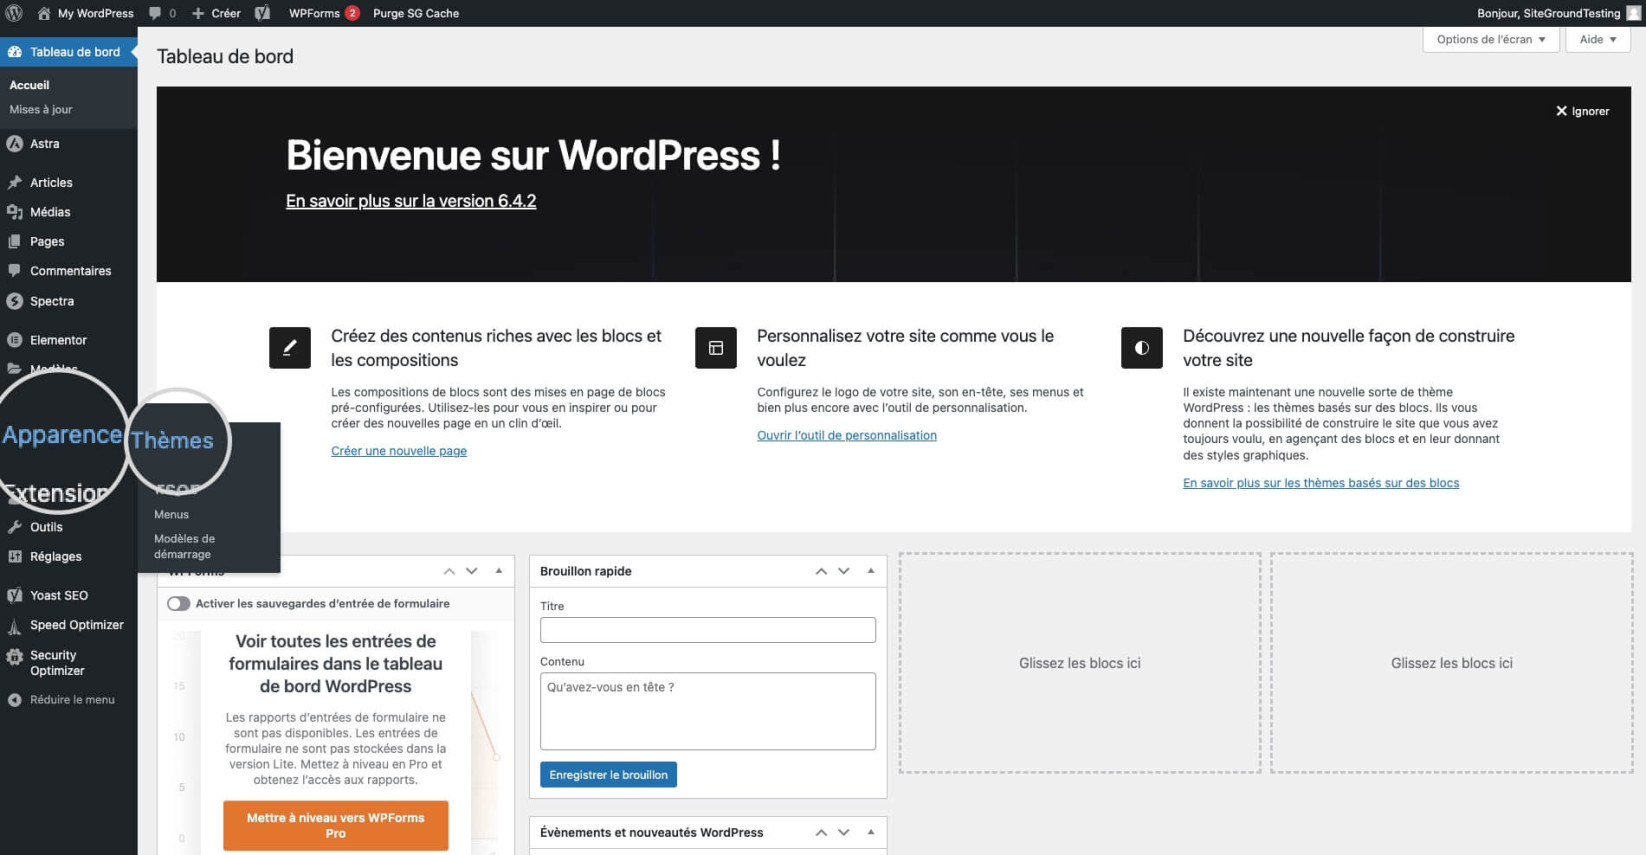Click the WordPress logo in admin bar
This screenshot has width=1646, height=855.
click(14, 13)
